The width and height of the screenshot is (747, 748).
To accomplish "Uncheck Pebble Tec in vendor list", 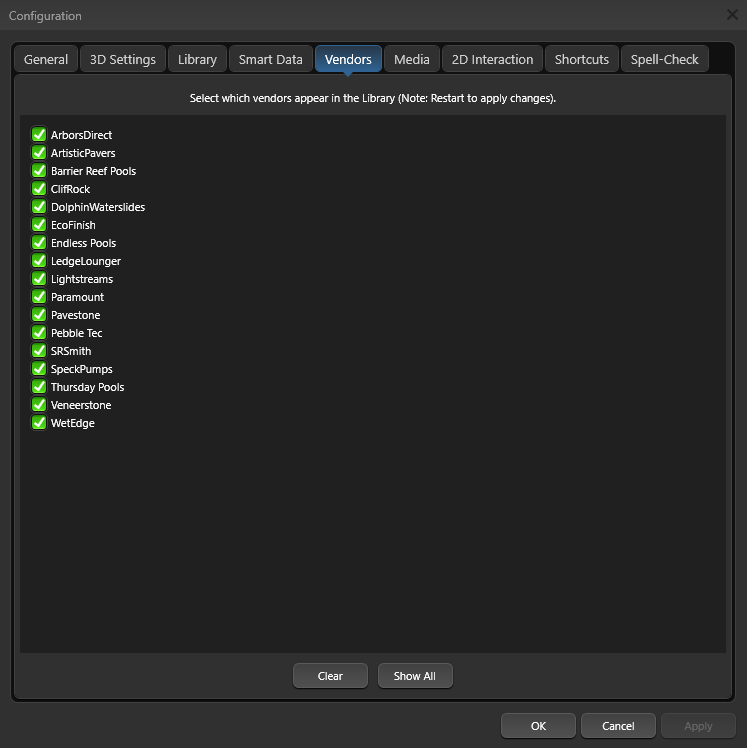I will click(39, 333).
